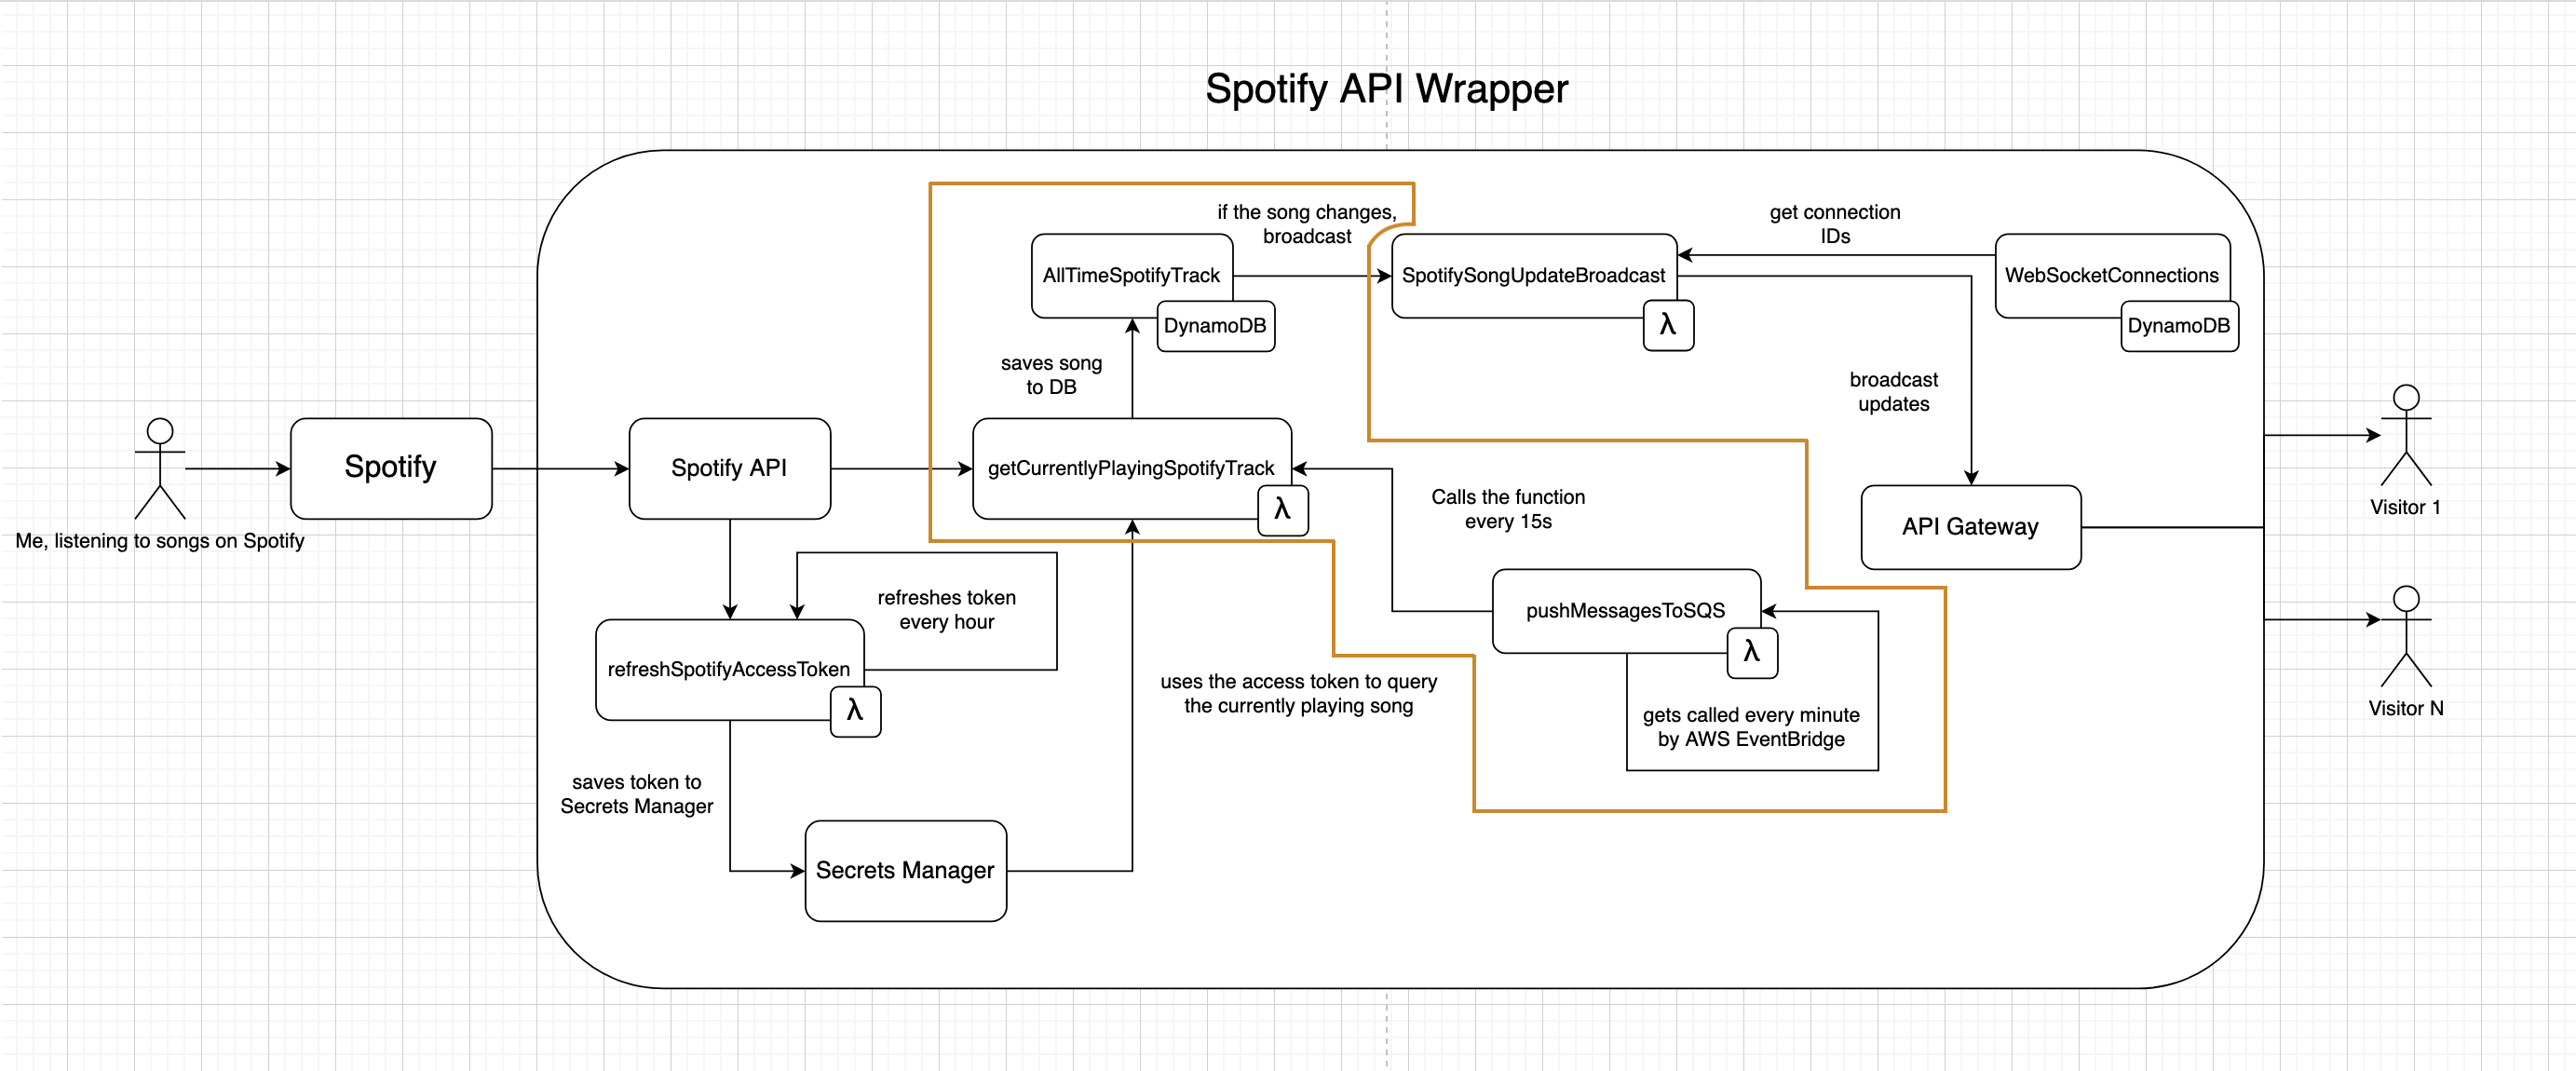Click the 'gets called every minute by AWS EventBridge' label
Screen dimensions: 2576x1071
(x=1751, y=727)
